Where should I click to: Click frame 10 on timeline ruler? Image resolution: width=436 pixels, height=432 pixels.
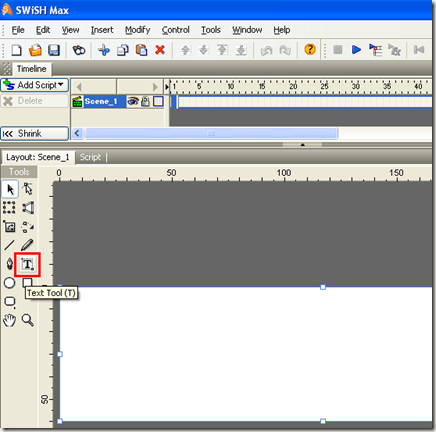pos(230,86)
